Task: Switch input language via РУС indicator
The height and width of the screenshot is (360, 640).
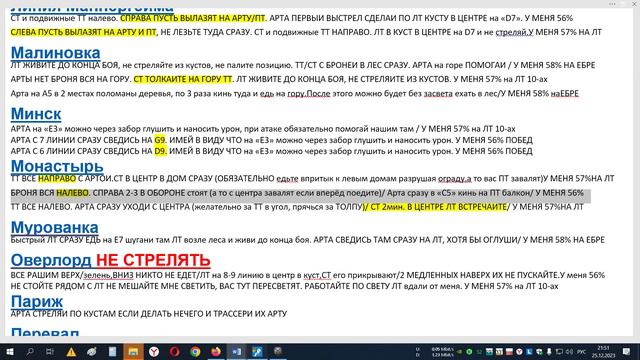Action: point(582,352)
